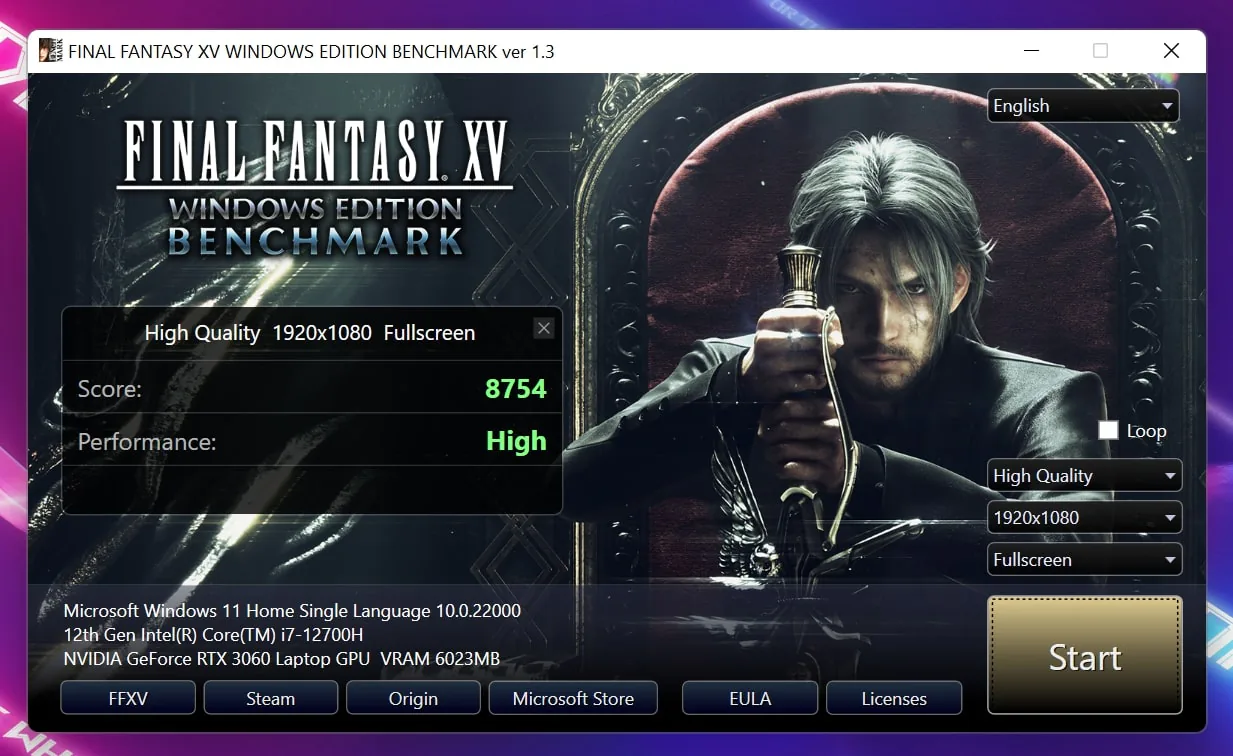Click the 'Score:' label
The image size is (1233, 756).
coord(110,389)
